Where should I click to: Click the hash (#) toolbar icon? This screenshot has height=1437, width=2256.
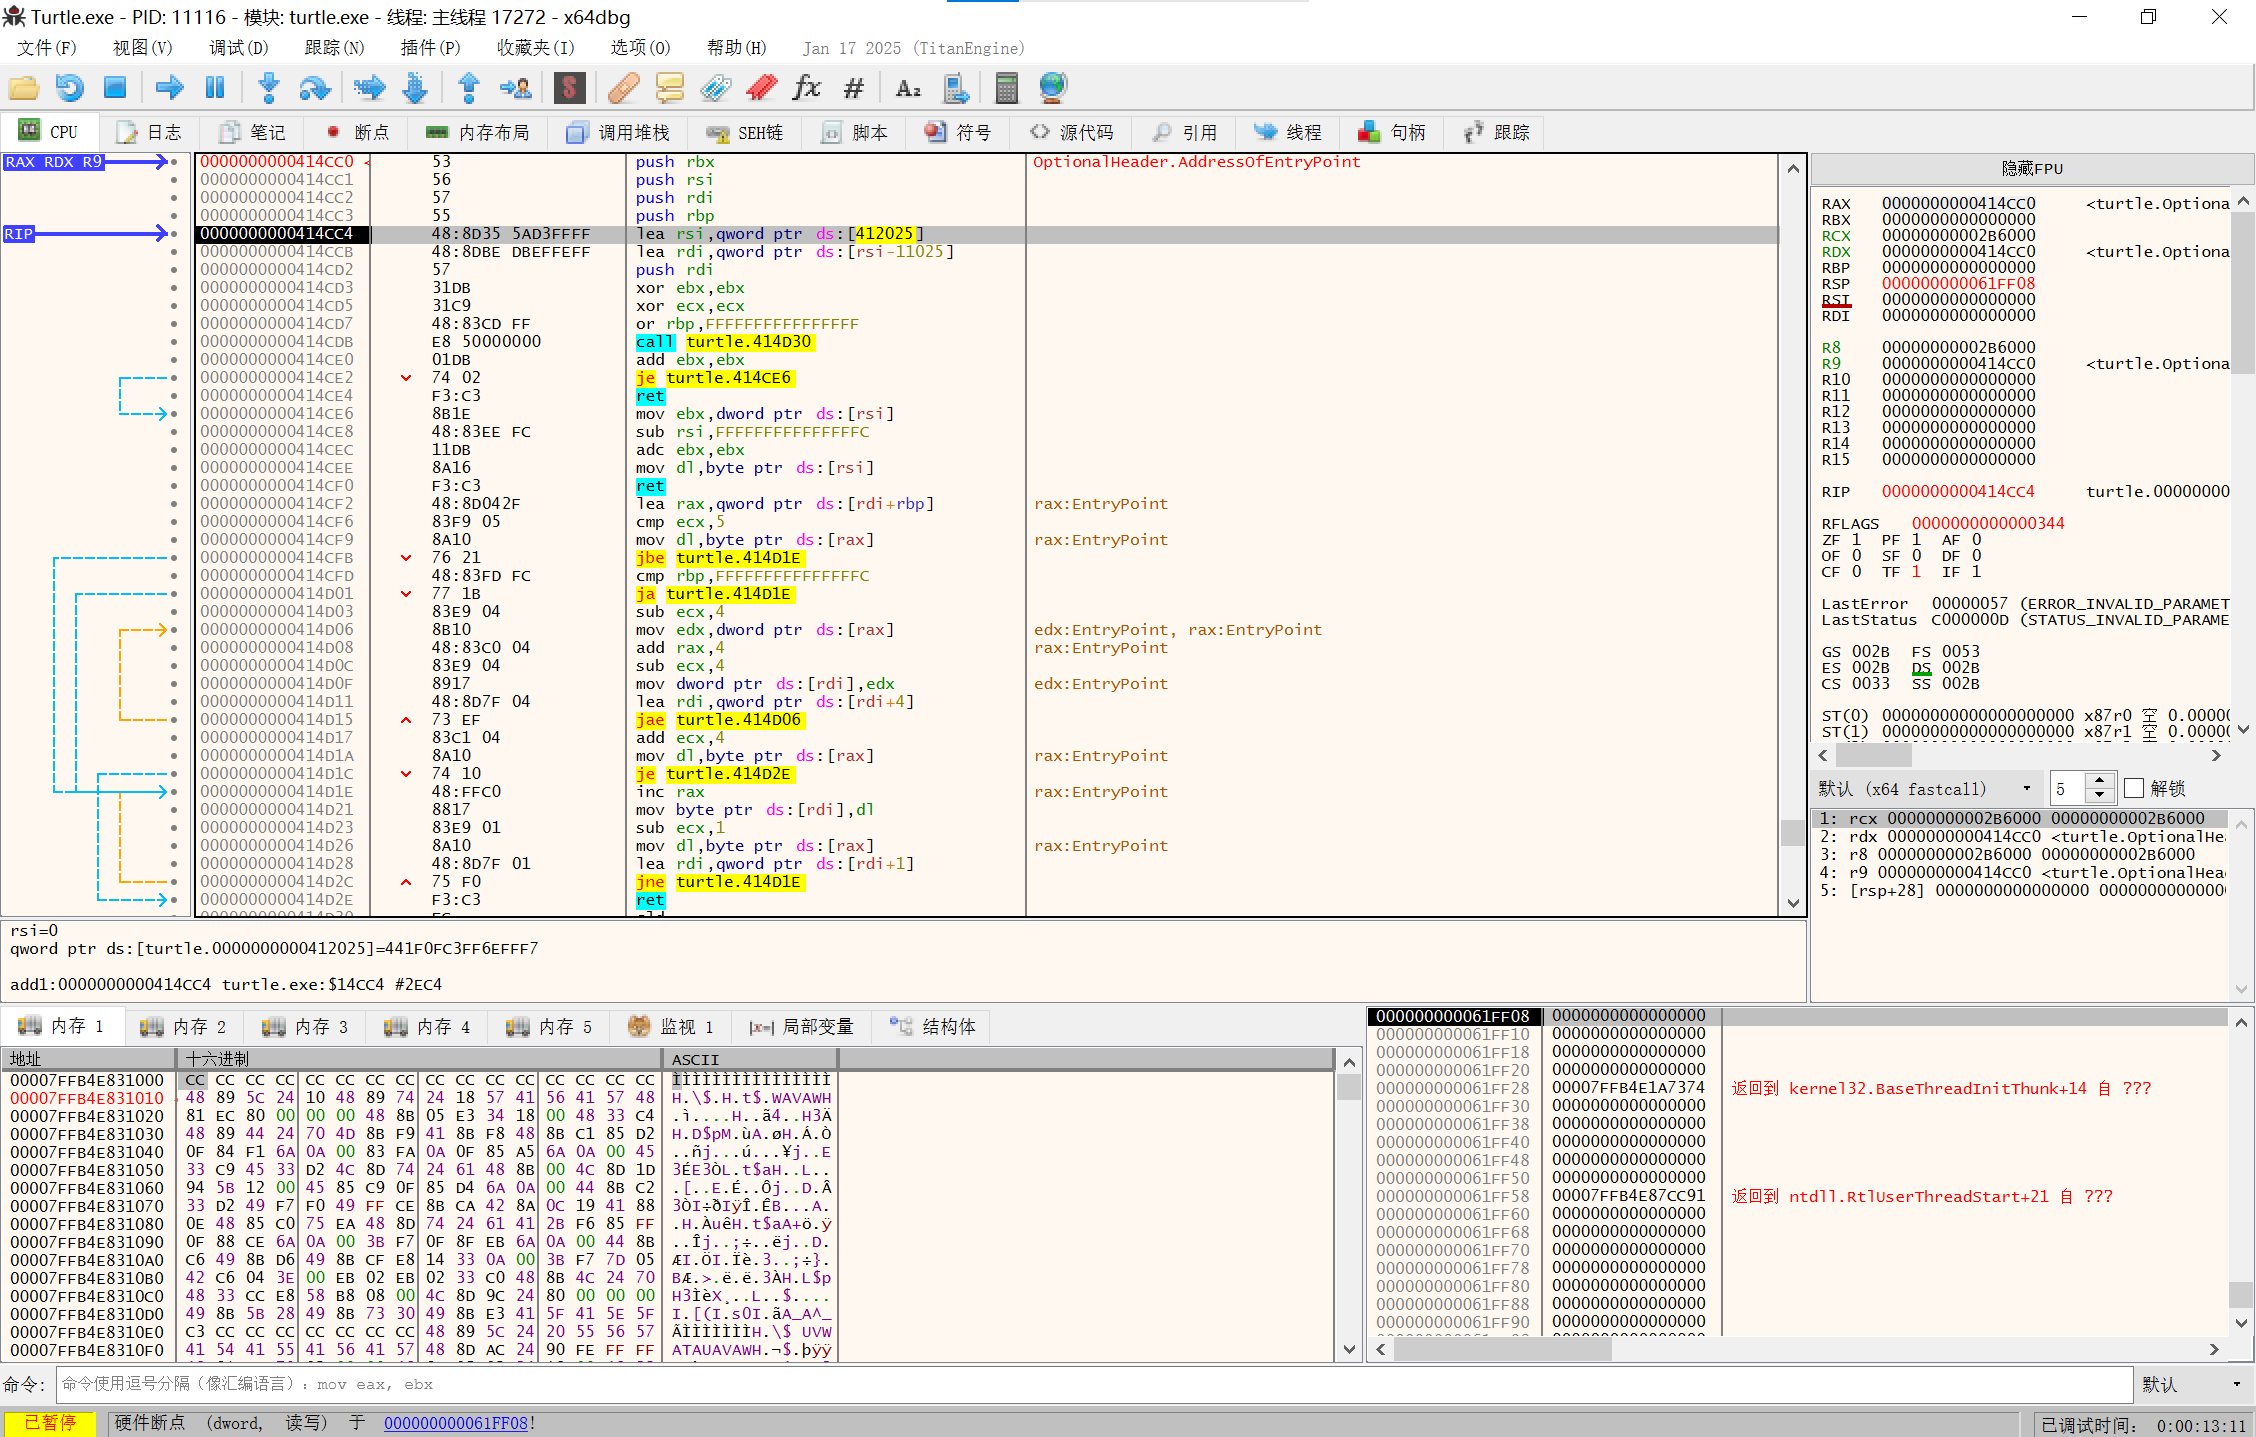pyautogui.click(x=853, y=88)
